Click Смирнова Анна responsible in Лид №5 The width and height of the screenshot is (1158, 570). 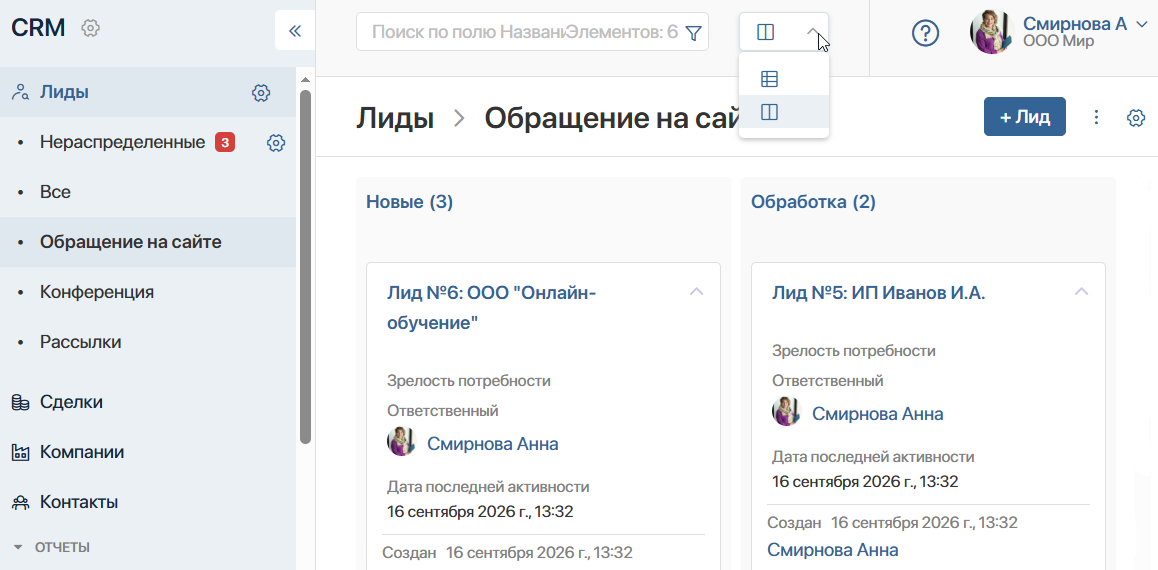click(877, 413)
